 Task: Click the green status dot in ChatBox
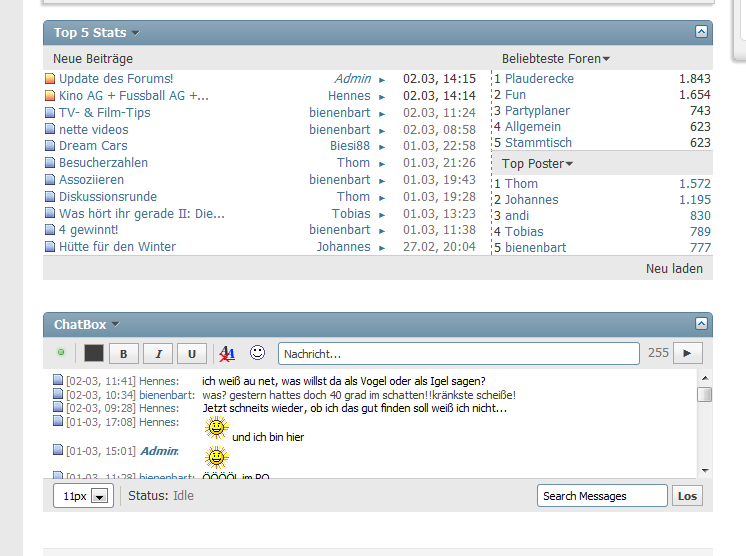coord(61,353)
